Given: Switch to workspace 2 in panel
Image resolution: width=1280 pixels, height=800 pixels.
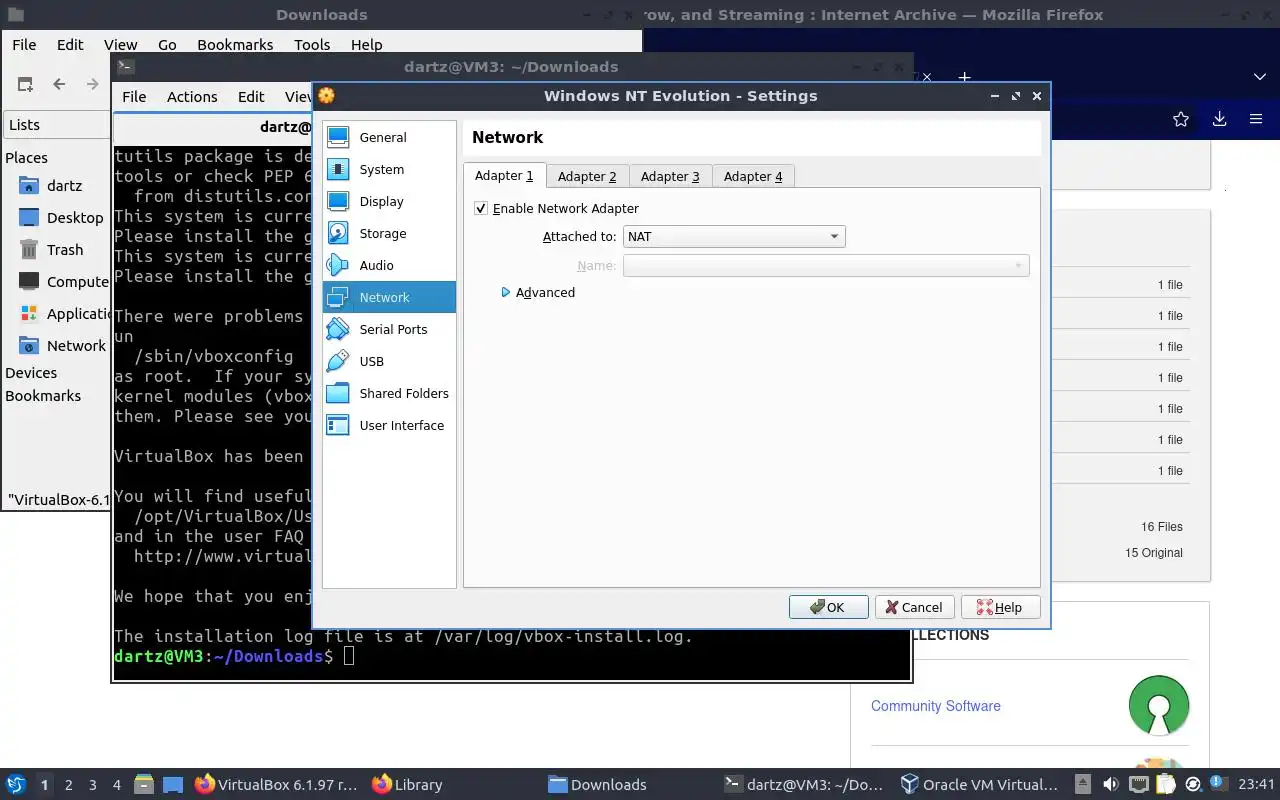Looking at the screenshot, I should pyautogui.click(x=69, y=784).
